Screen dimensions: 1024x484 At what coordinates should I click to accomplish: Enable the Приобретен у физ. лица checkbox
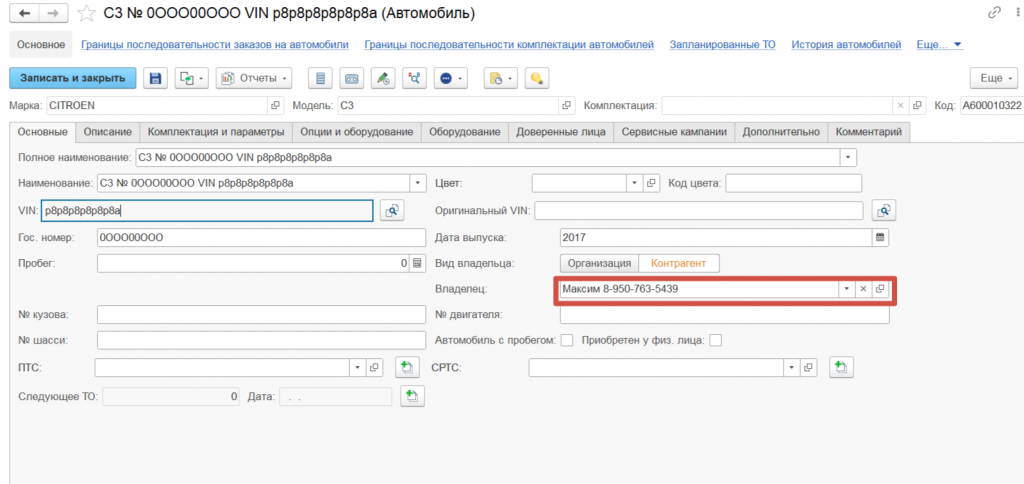(715, 341)
